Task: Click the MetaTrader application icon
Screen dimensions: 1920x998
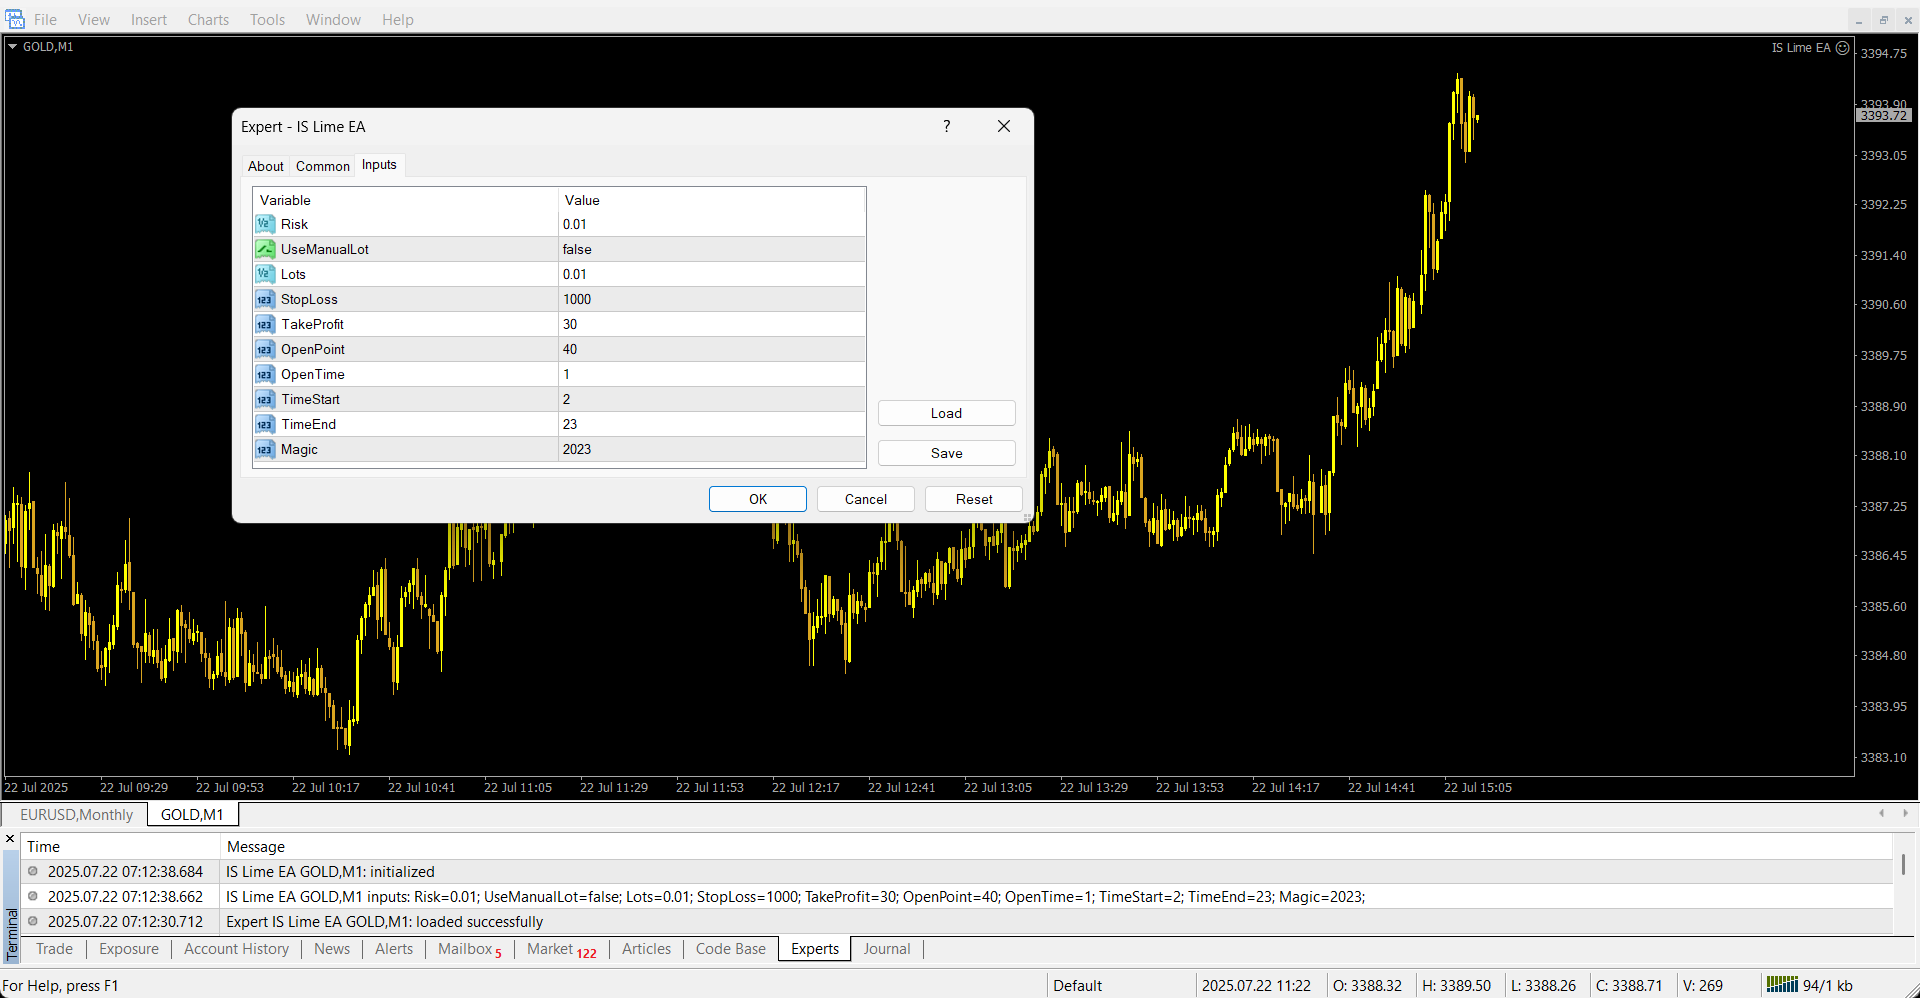Action: 15,19
